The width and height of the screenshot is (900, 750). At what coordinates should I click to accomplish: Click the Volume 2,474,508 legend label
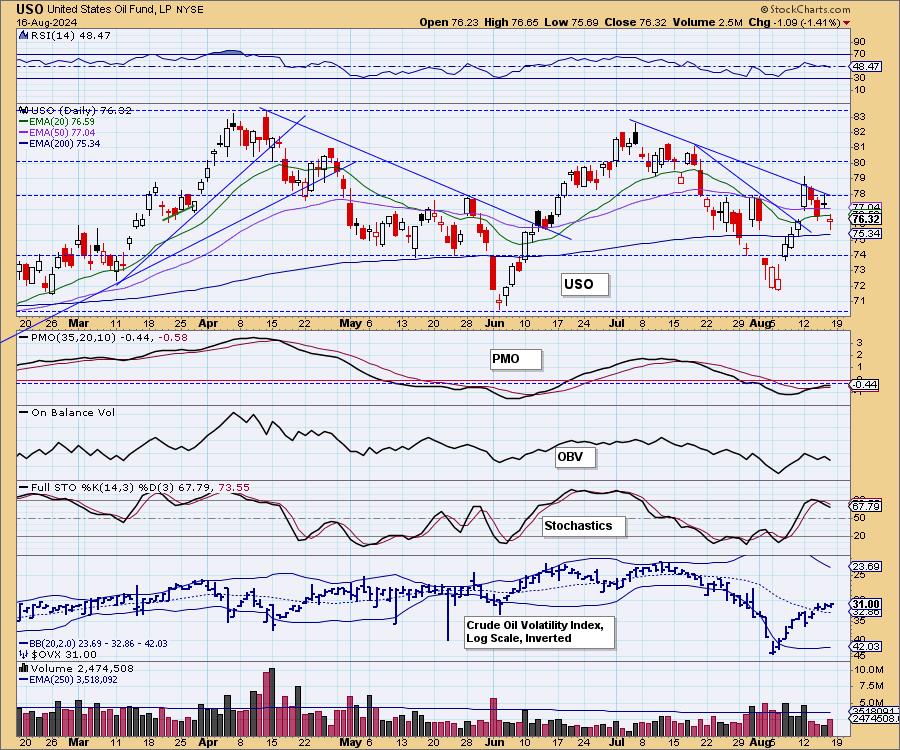pos(76,669)
